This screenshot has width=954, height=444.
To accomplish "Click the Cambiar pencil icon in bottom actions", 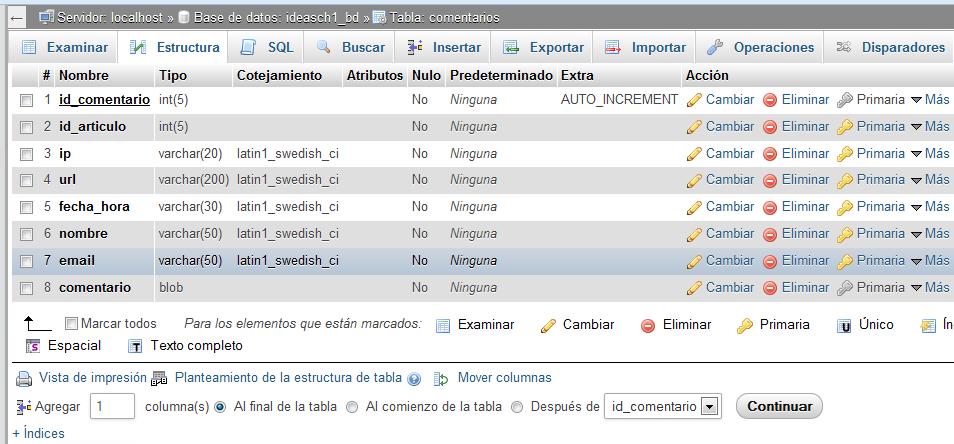I will [x=548, y=326].
